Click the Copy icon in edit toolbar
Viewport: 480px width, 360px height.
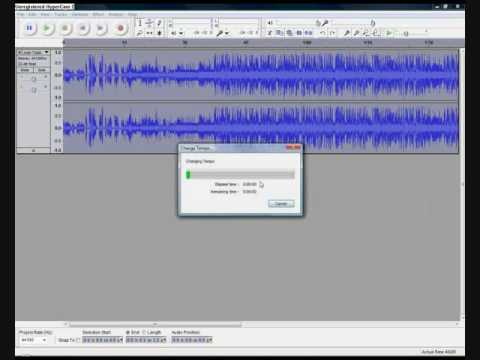[x=279, y=33]
